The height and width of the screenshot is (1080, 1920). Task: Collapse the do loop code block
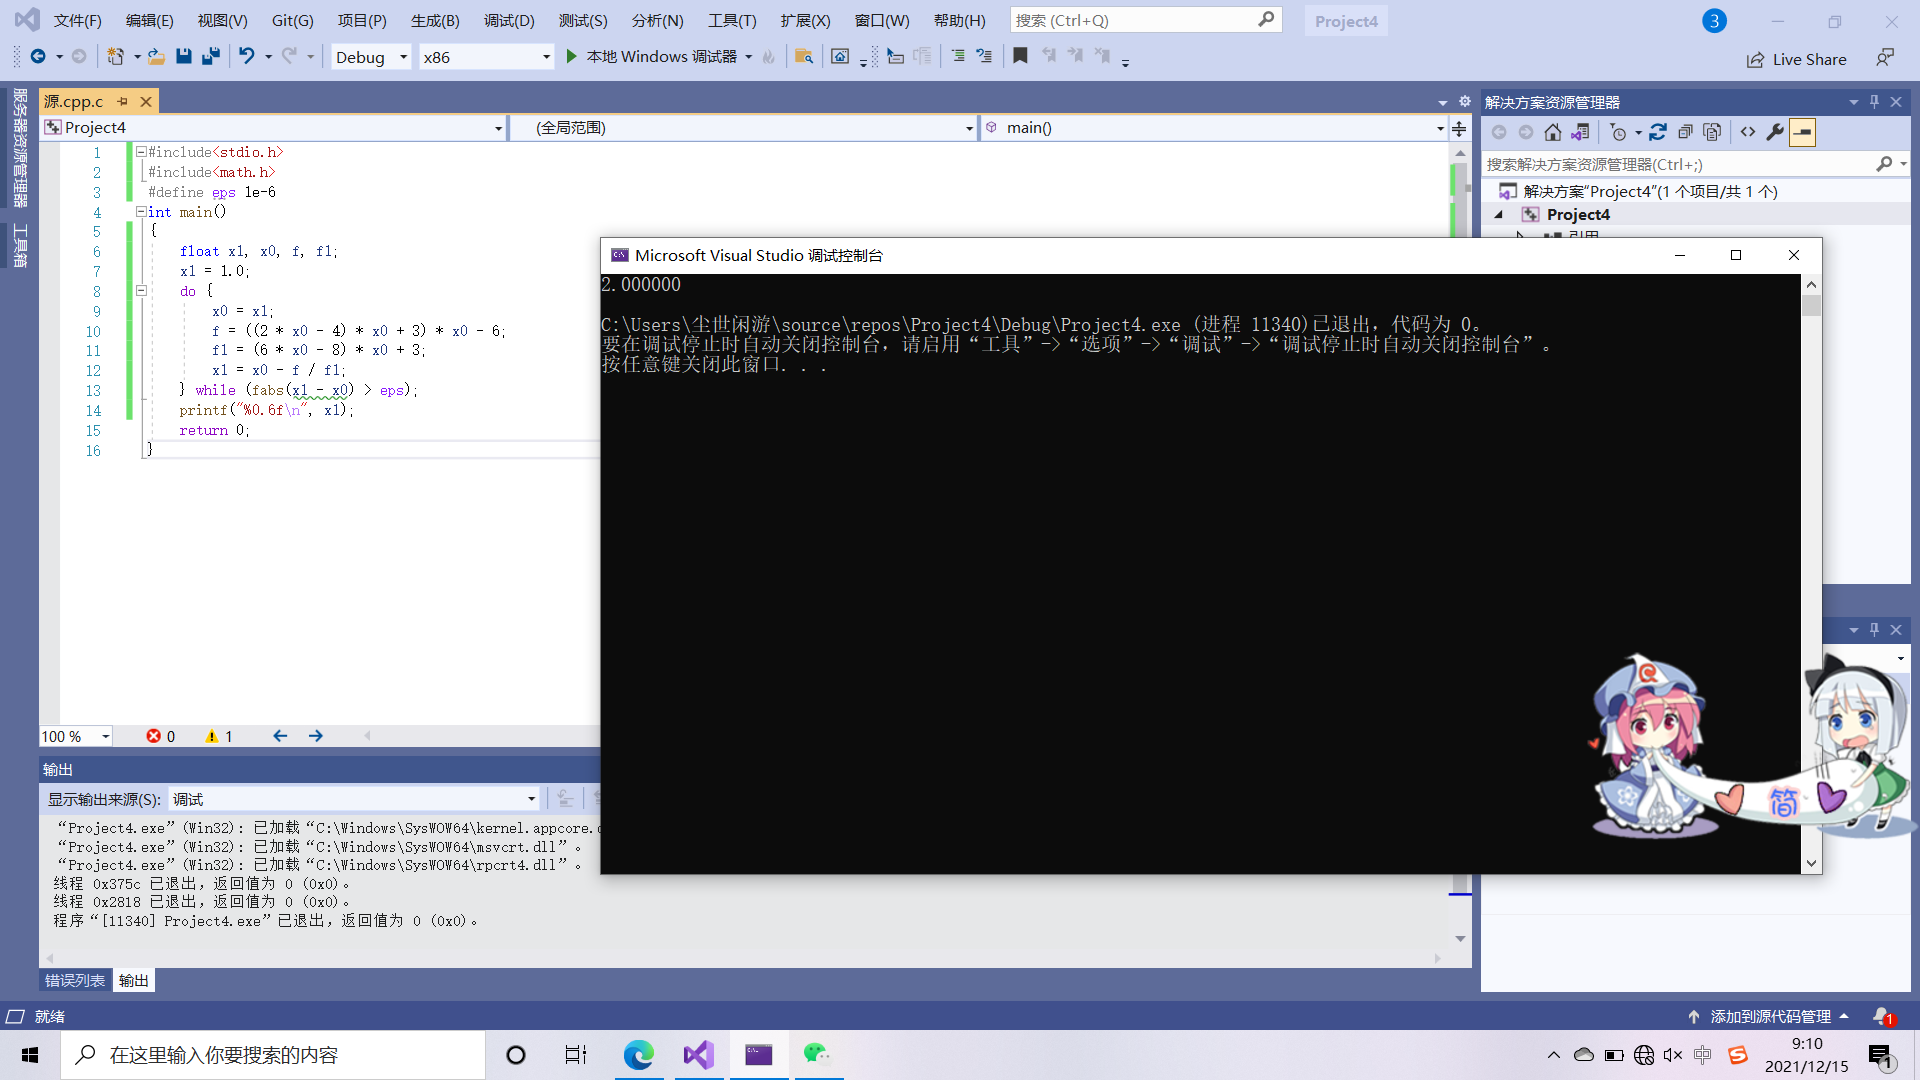click(141, 291)
